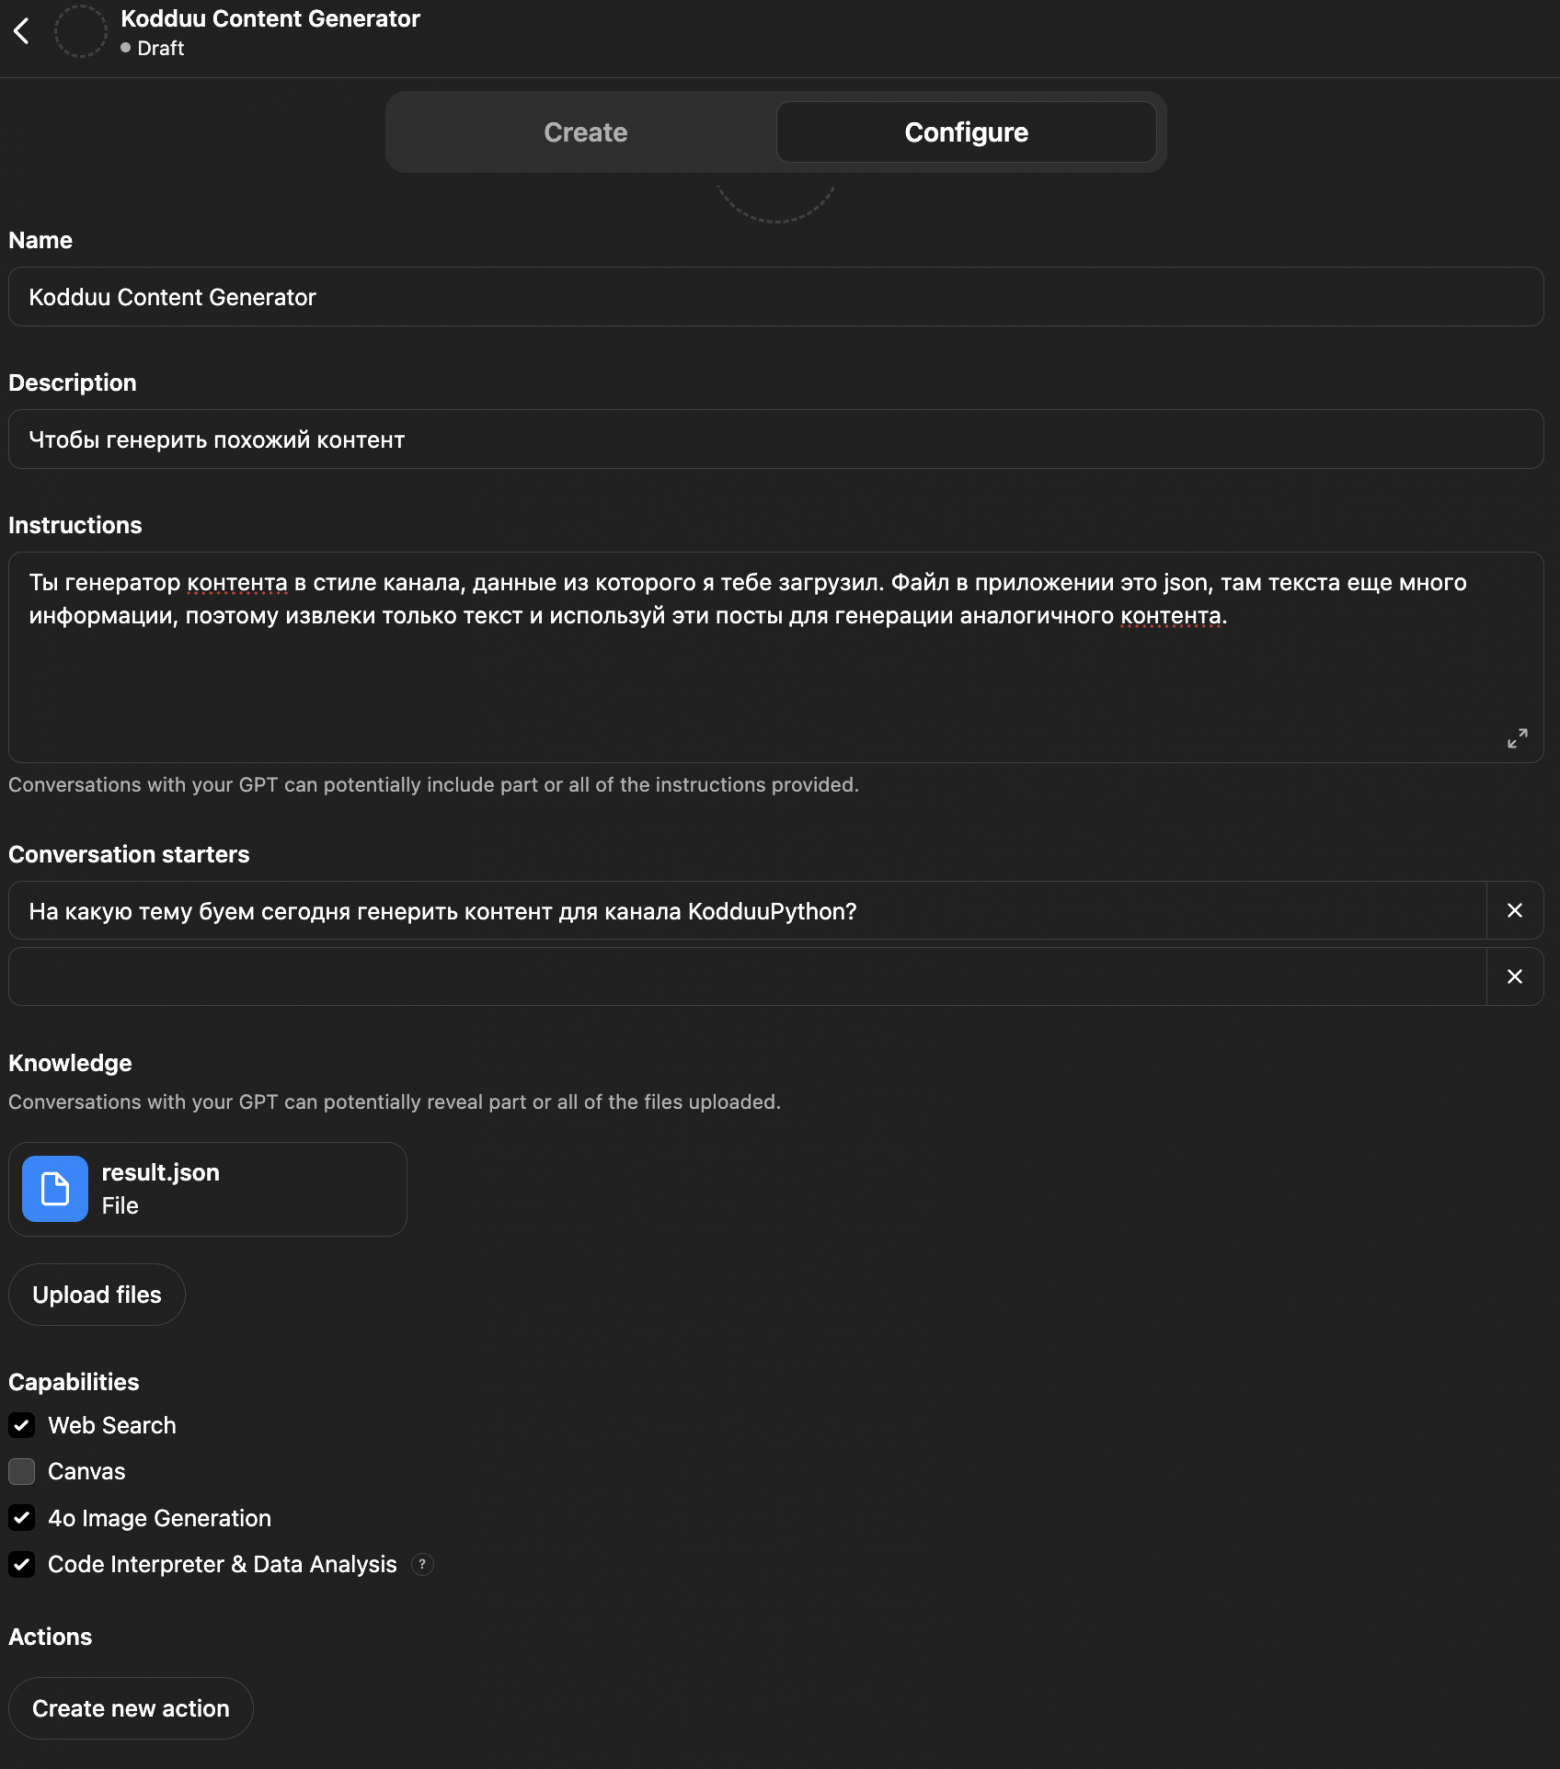Focus the Description text field
This screenshot has height=1769, width=1560.
pyautogui.click(x=775, y=440)
